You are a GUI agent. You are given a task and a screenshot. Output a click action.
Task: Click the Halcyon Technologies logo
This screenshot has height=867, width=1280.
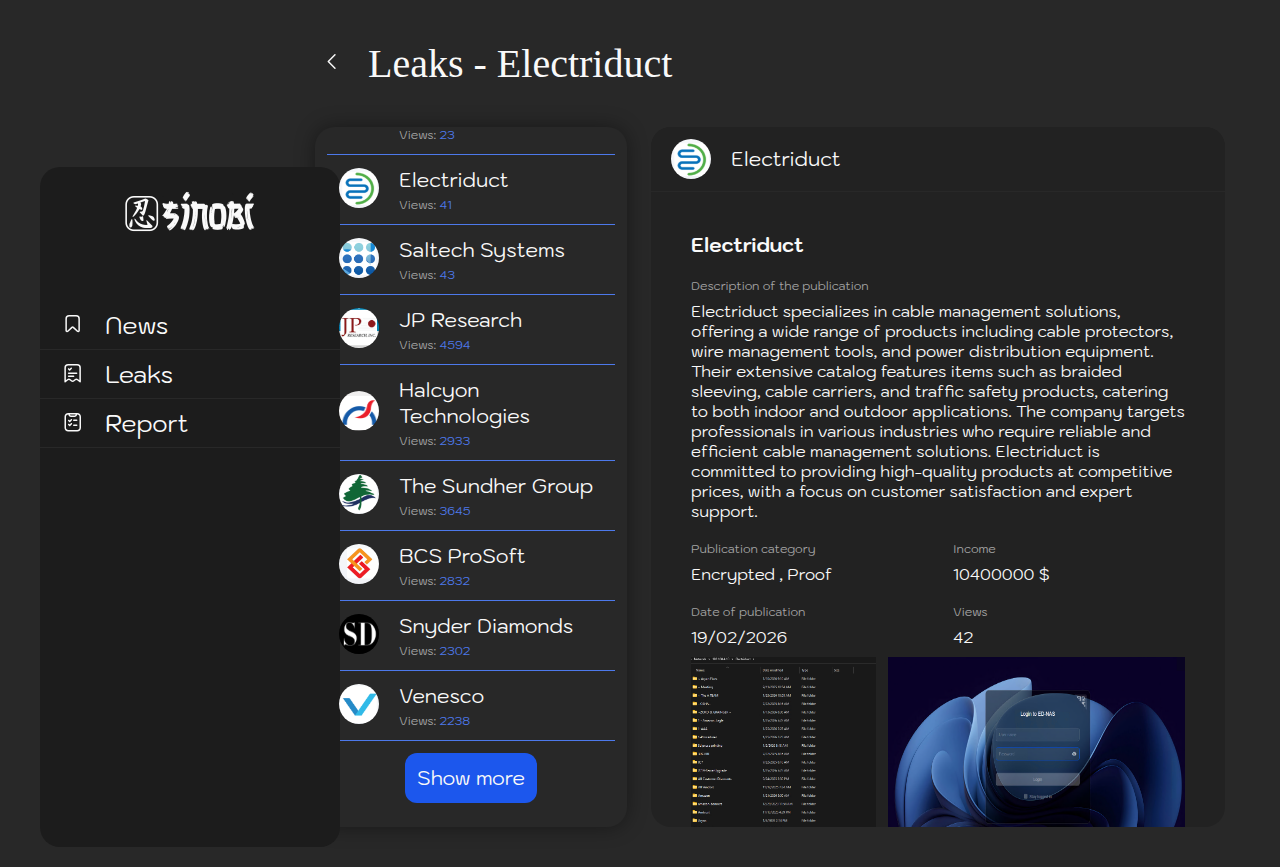(359, 411)
